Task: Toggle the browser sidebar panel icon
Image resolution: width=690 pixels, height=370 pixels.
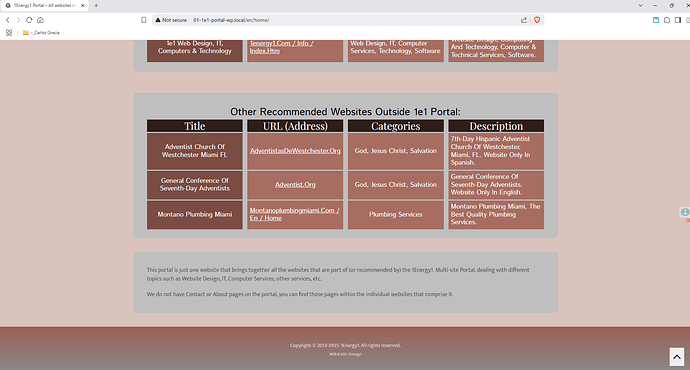Action: pyautogui.click(x=678, y=20)
